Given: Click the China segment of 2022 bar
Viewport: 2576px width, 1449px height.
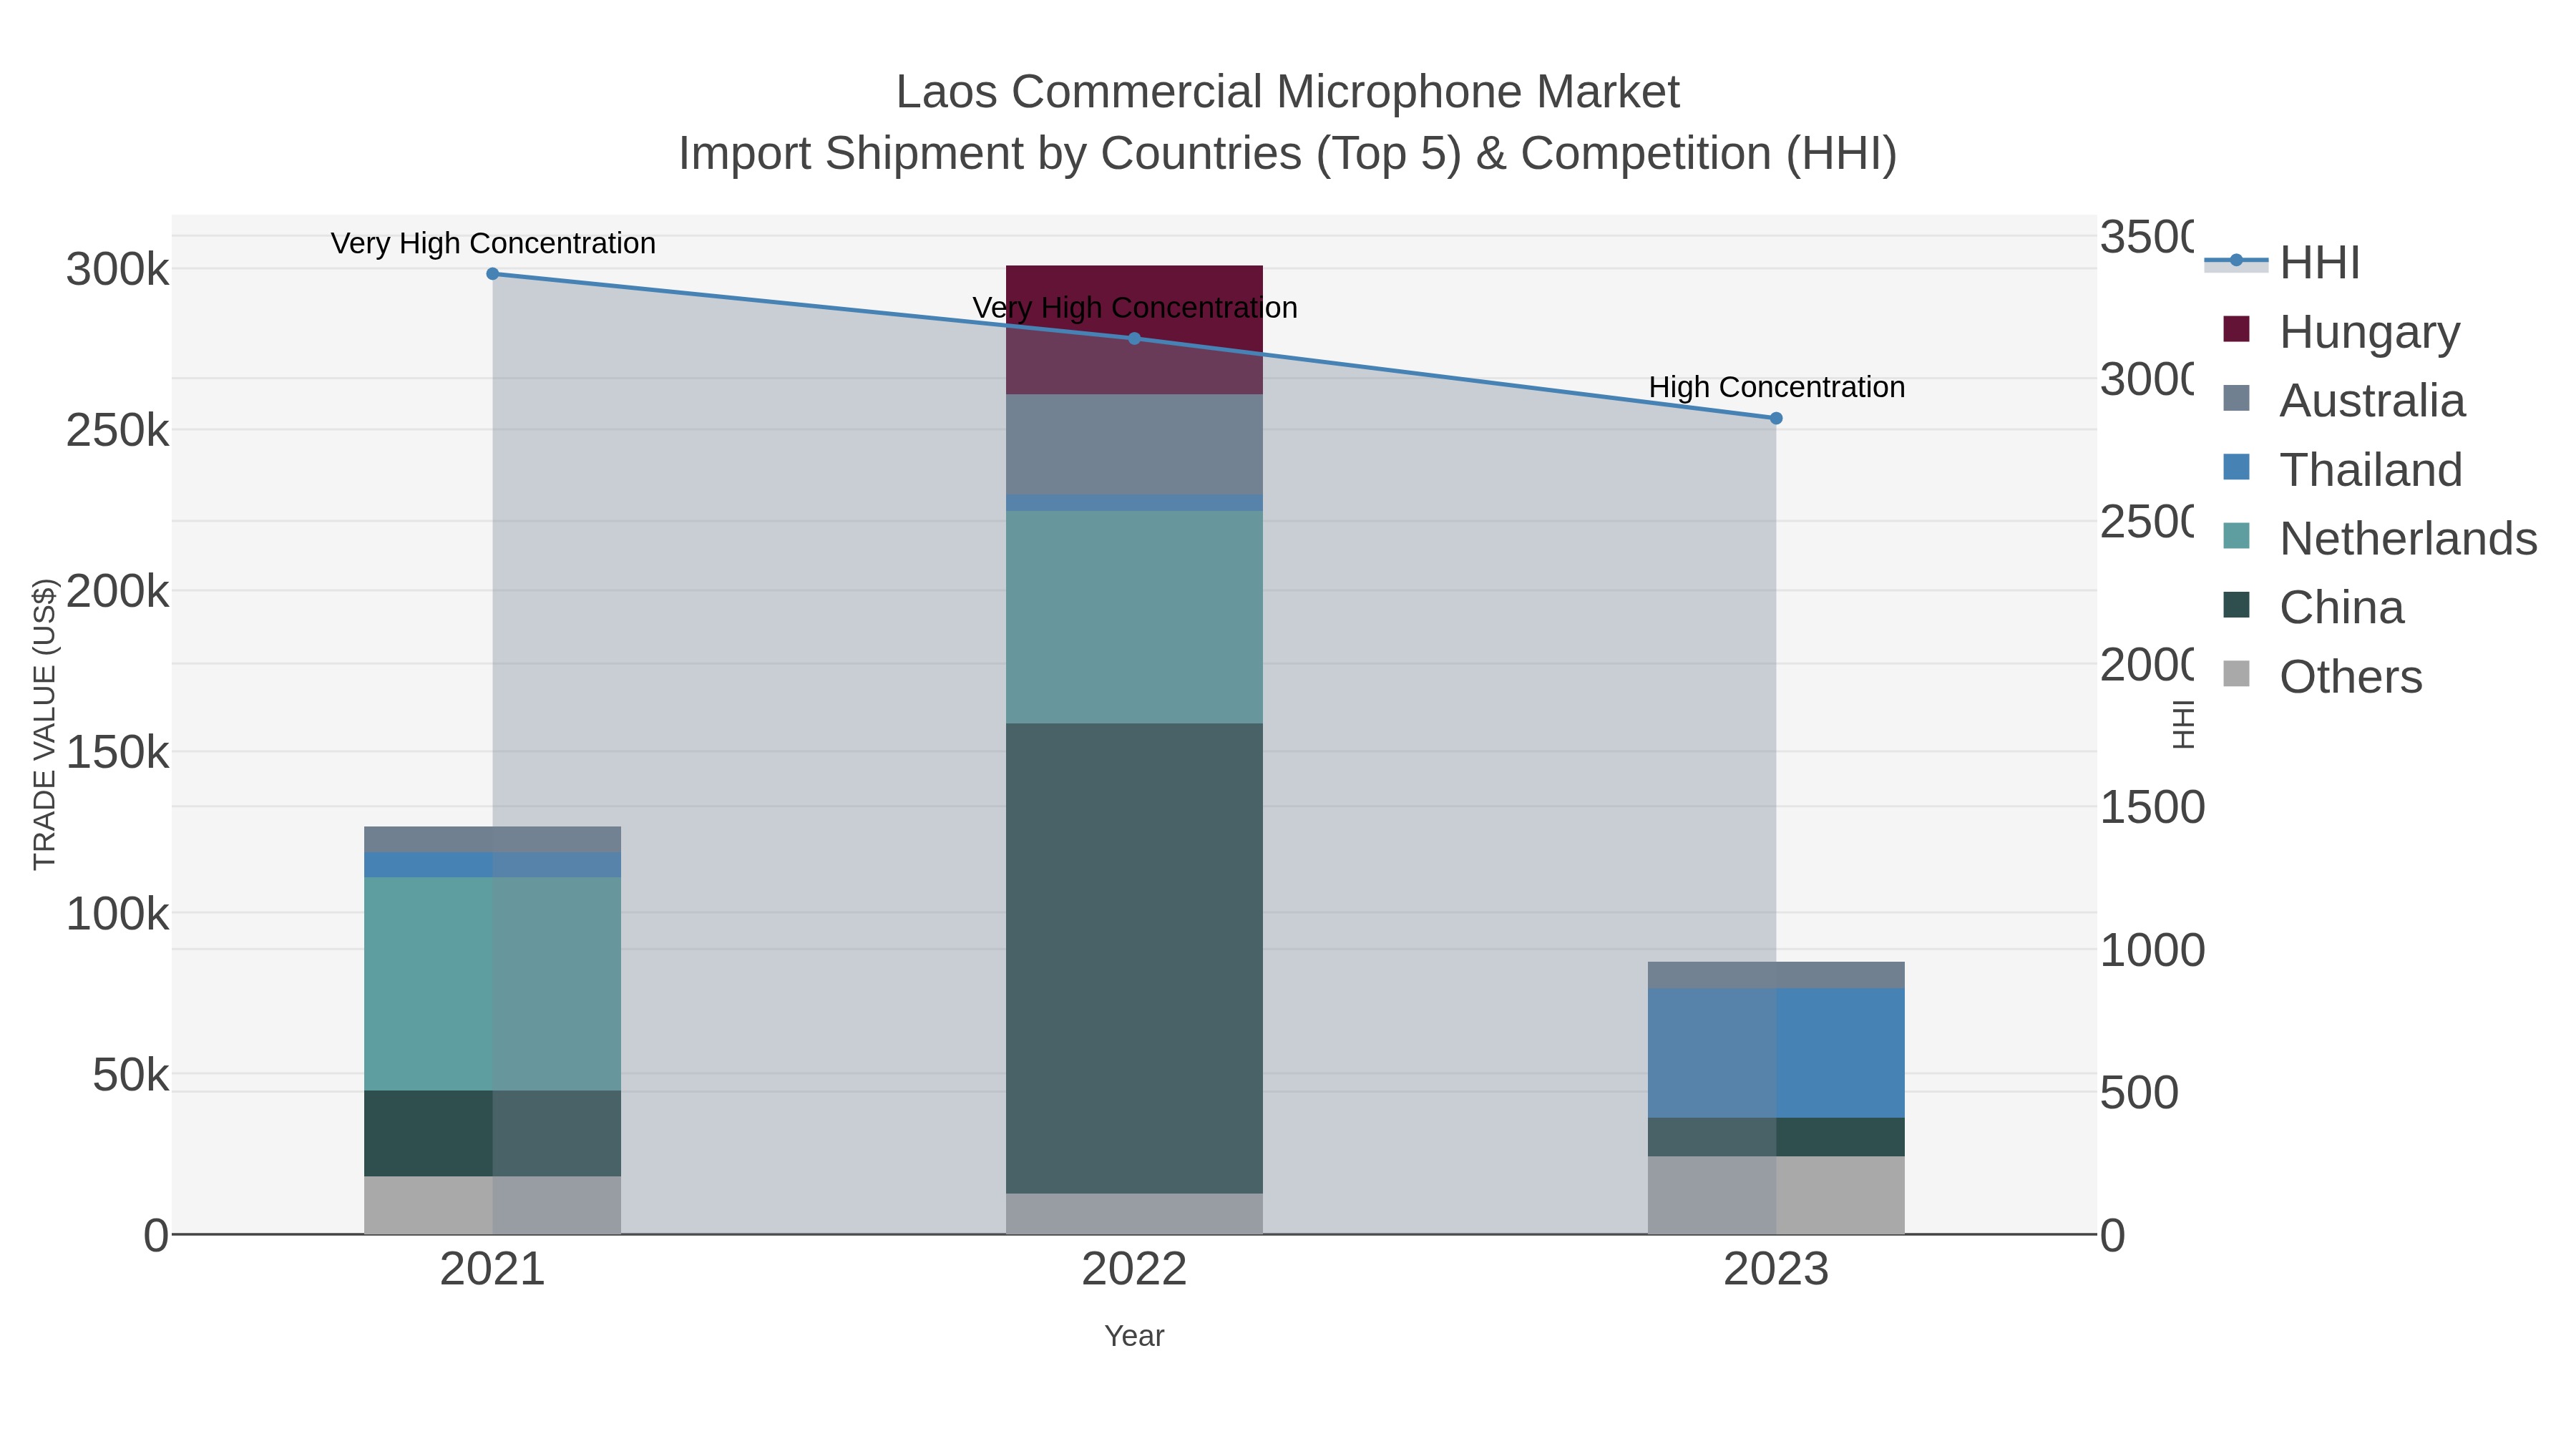Looking at the screenshot, I should coord(1134,958).
